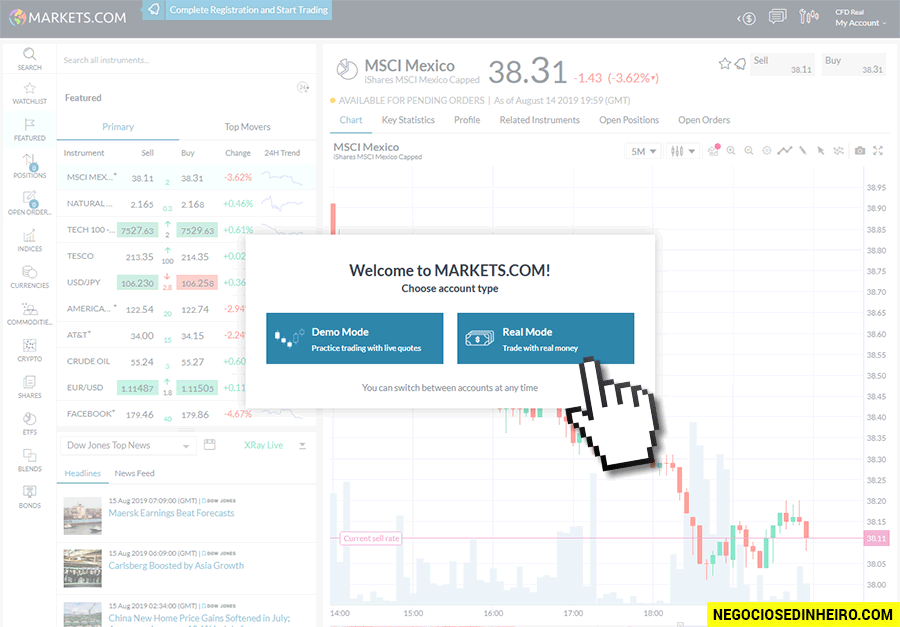Open the Currencies category
Screen dimensions: 900x627
[x=29, y=277]
